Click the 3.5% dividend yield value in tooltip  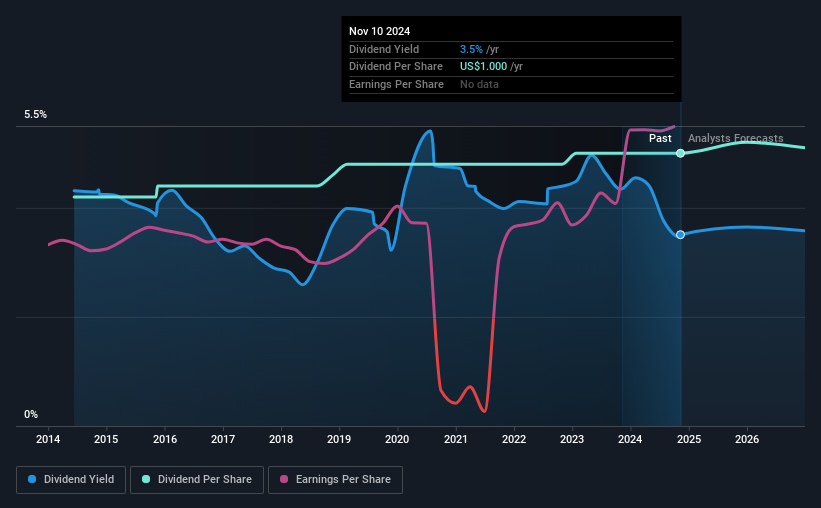point(471,49)
